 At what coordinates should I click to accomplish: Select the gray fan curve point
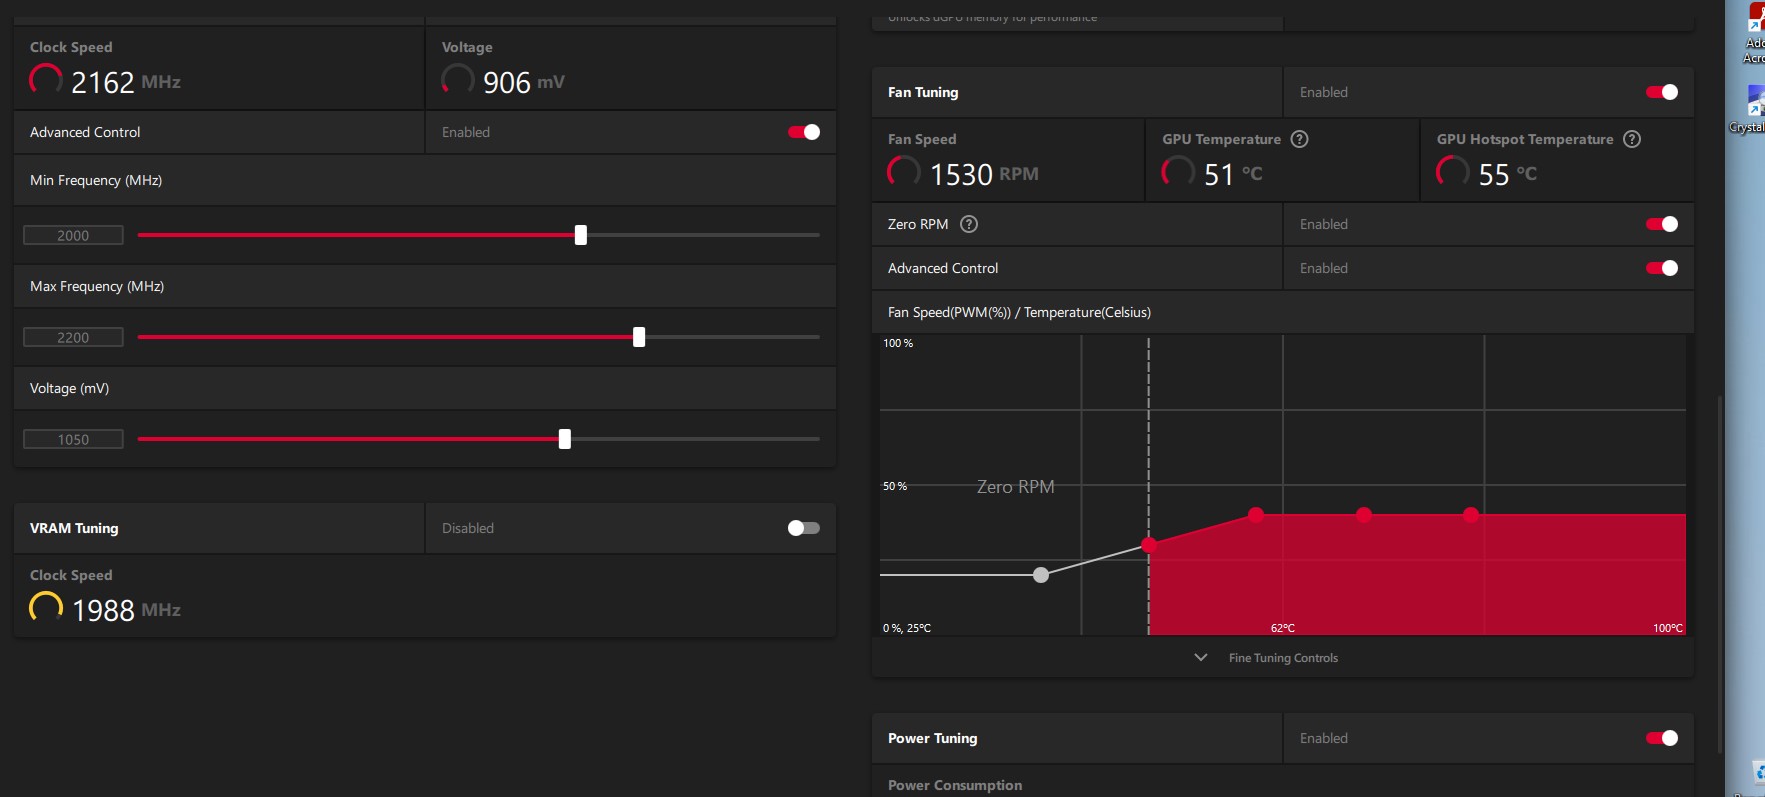point(1041,575)
